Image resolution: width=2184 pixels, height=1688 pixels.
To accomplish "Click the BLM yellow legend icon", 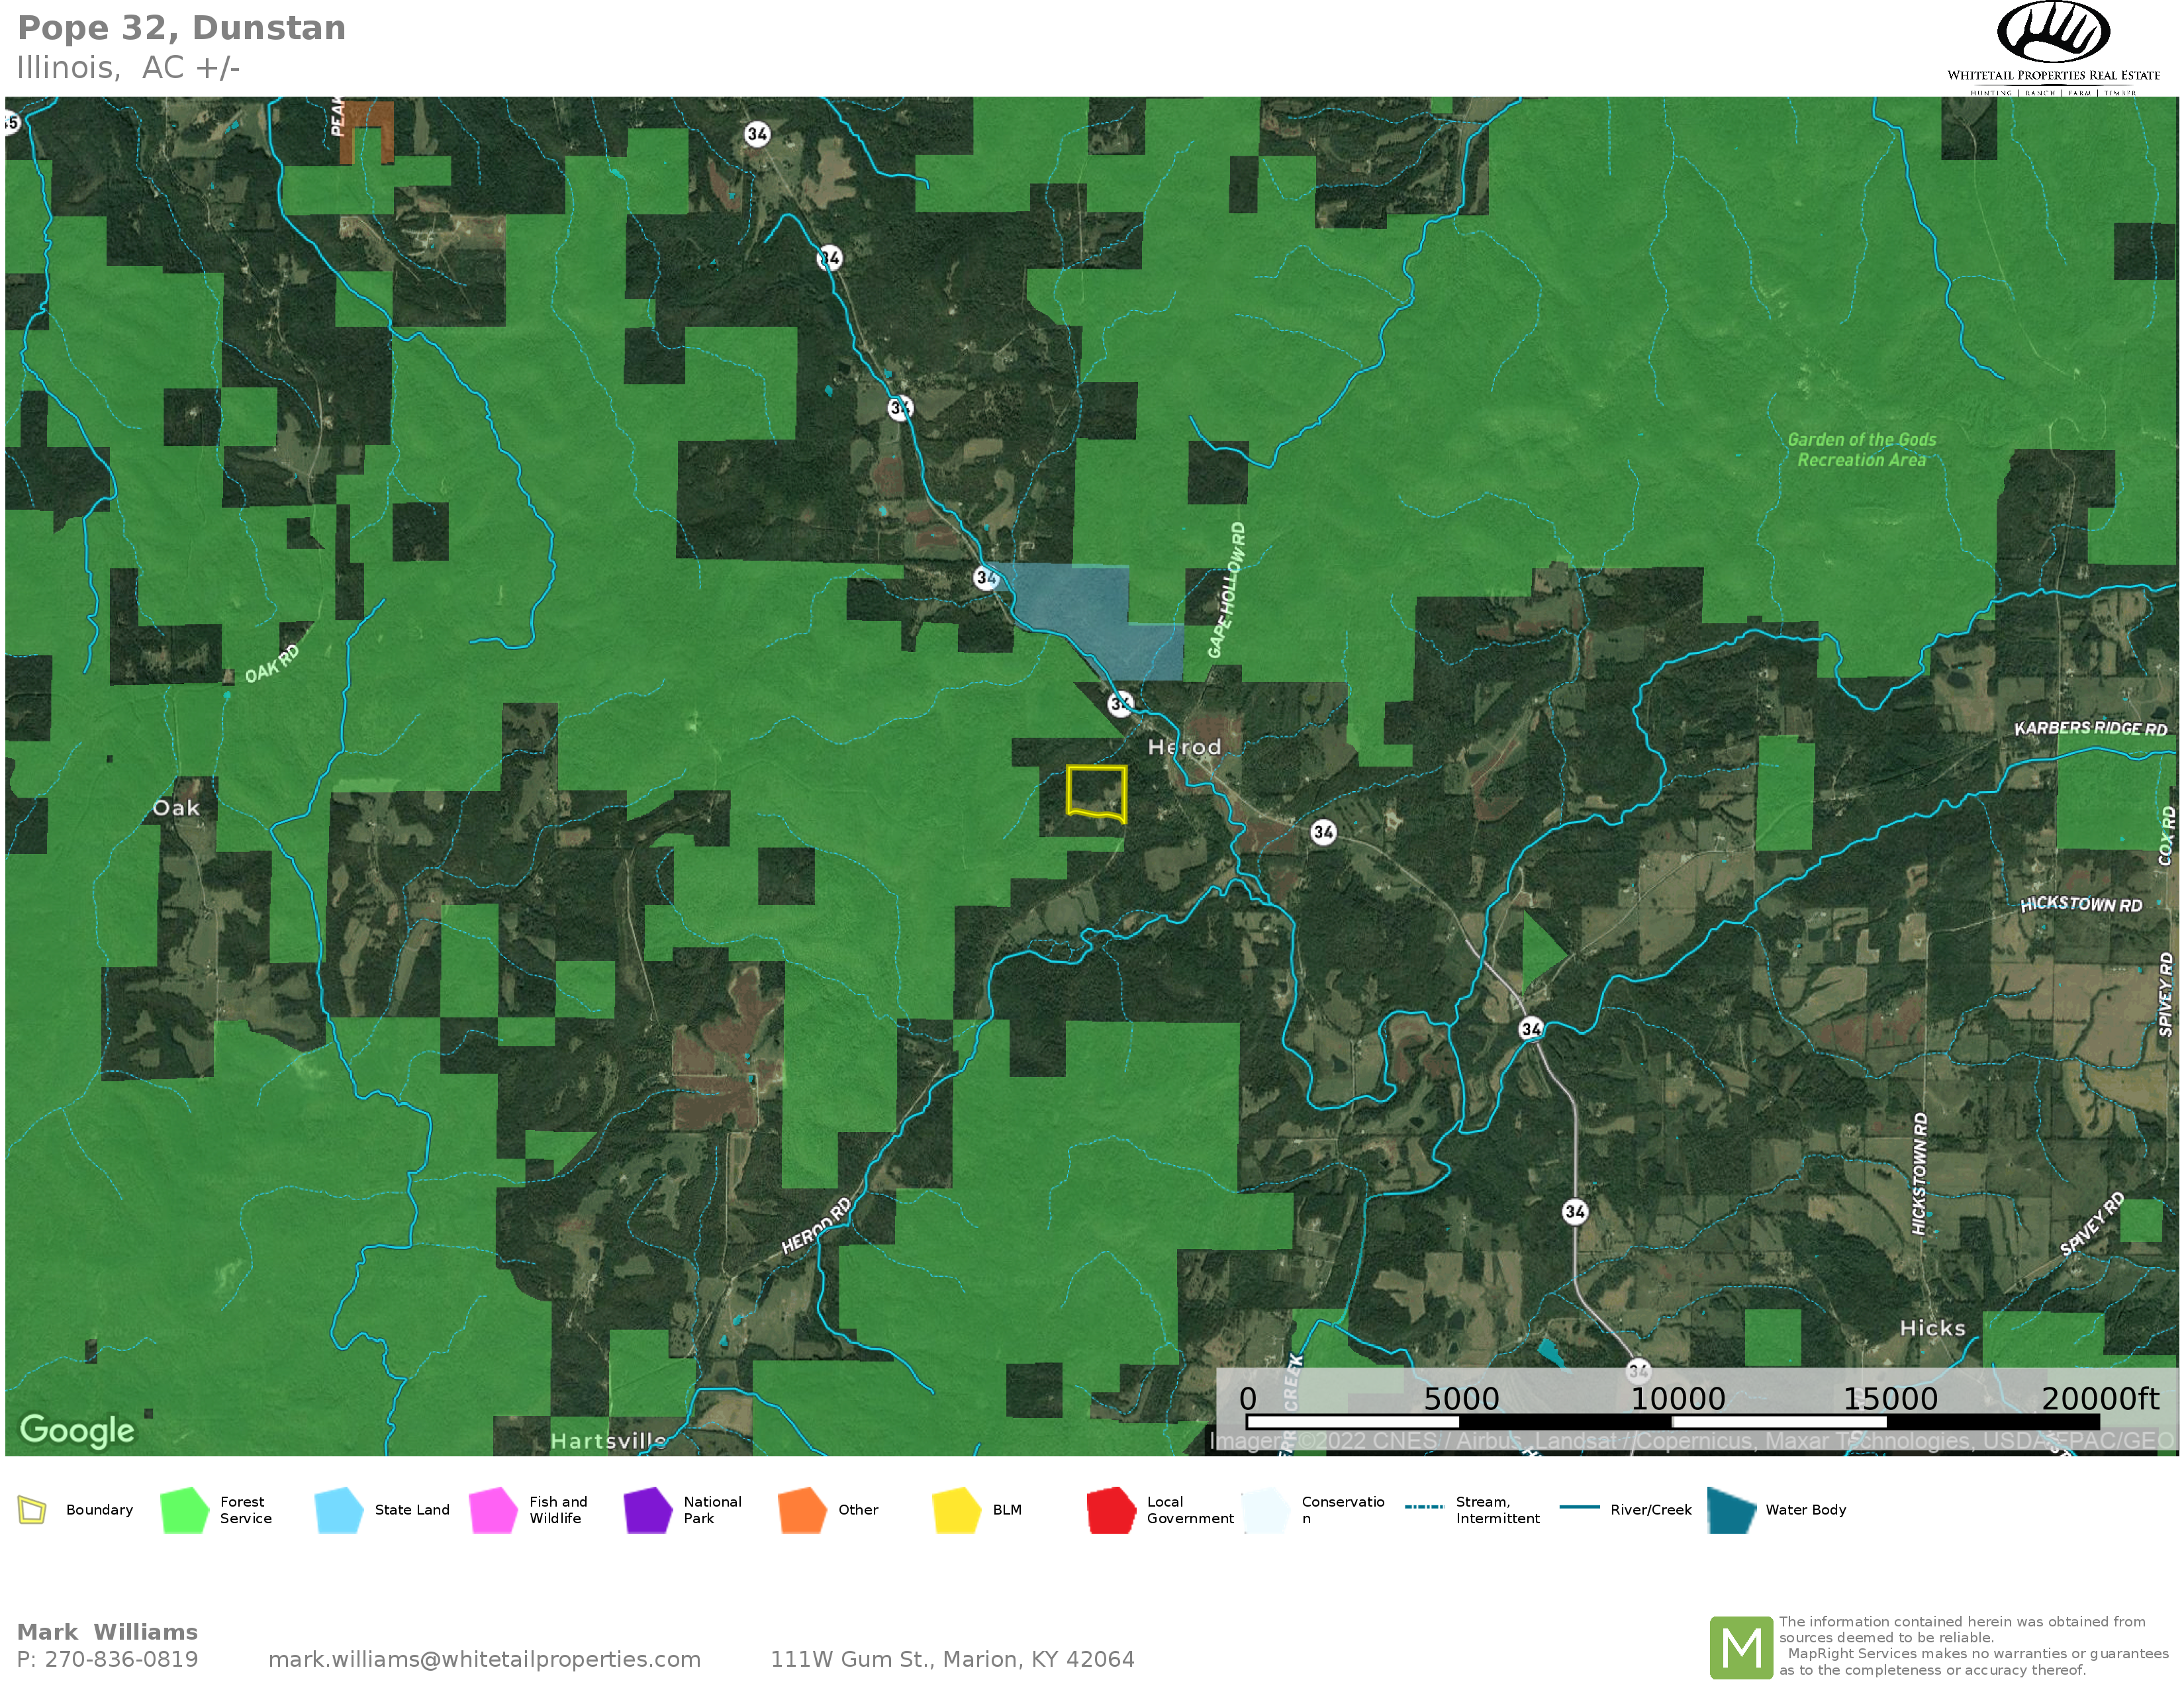I will (956, 1510).
